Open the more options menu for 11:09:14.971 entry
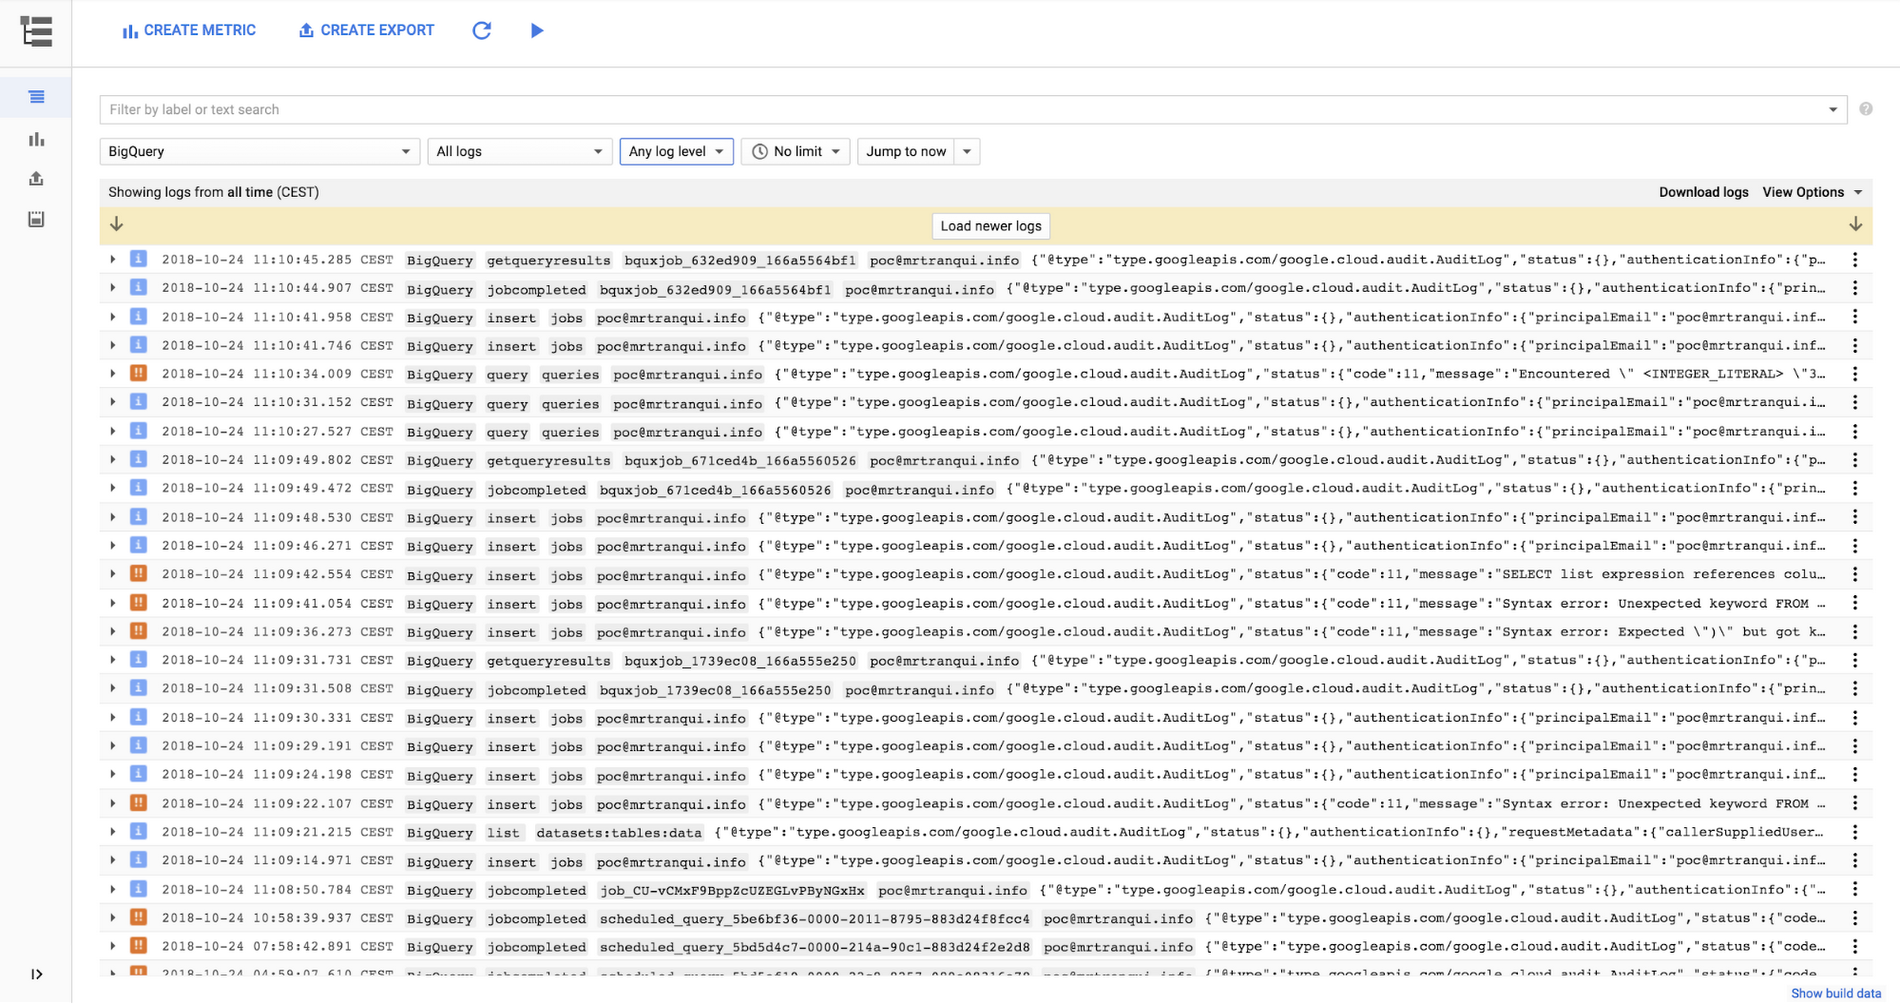 1855,860
